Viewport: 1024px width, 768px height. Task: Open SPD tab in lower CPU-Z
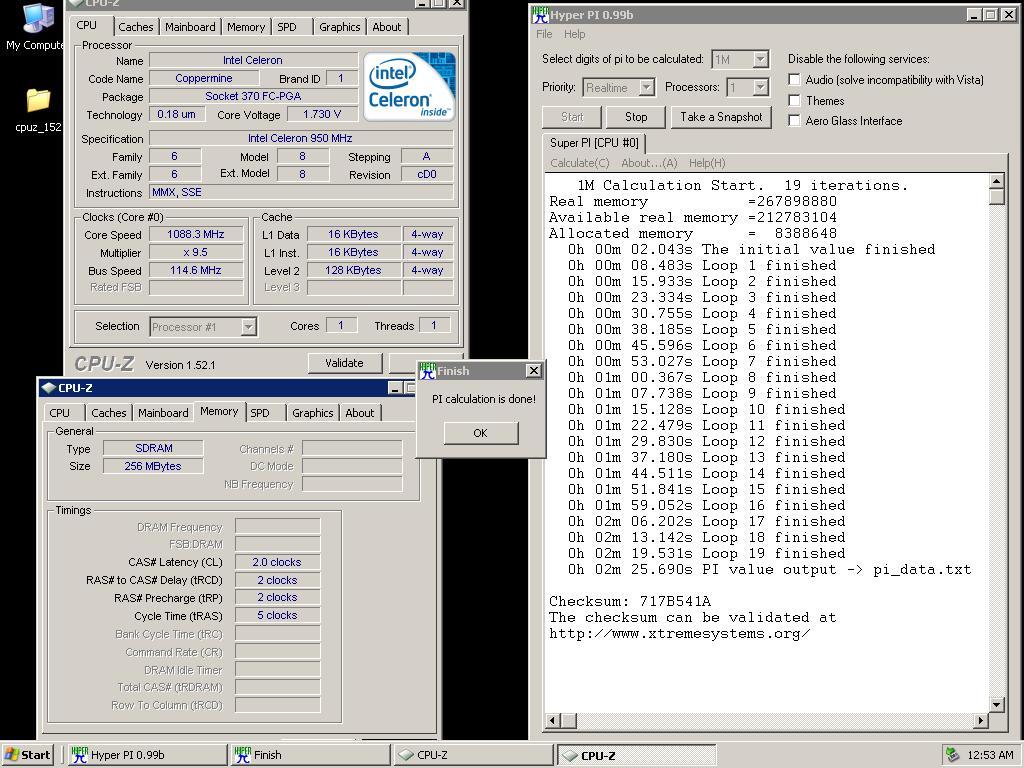click(260, 413)
